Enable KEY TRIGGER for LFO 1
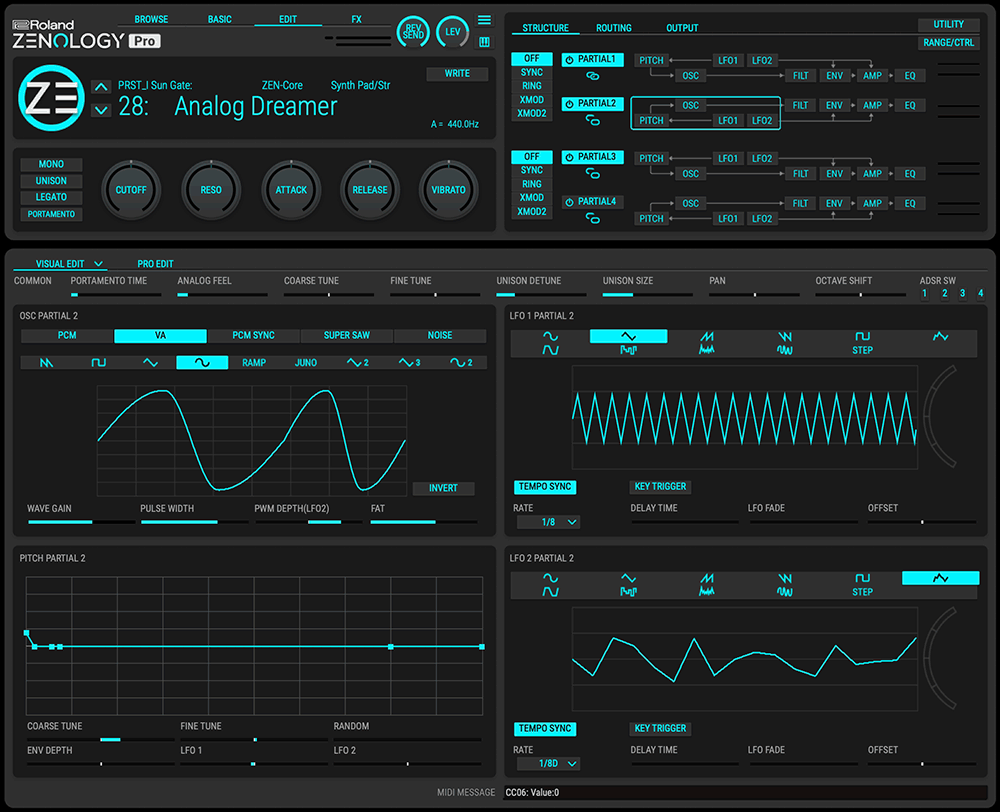This screenshot has width=1000, height=812. [659, 487]
